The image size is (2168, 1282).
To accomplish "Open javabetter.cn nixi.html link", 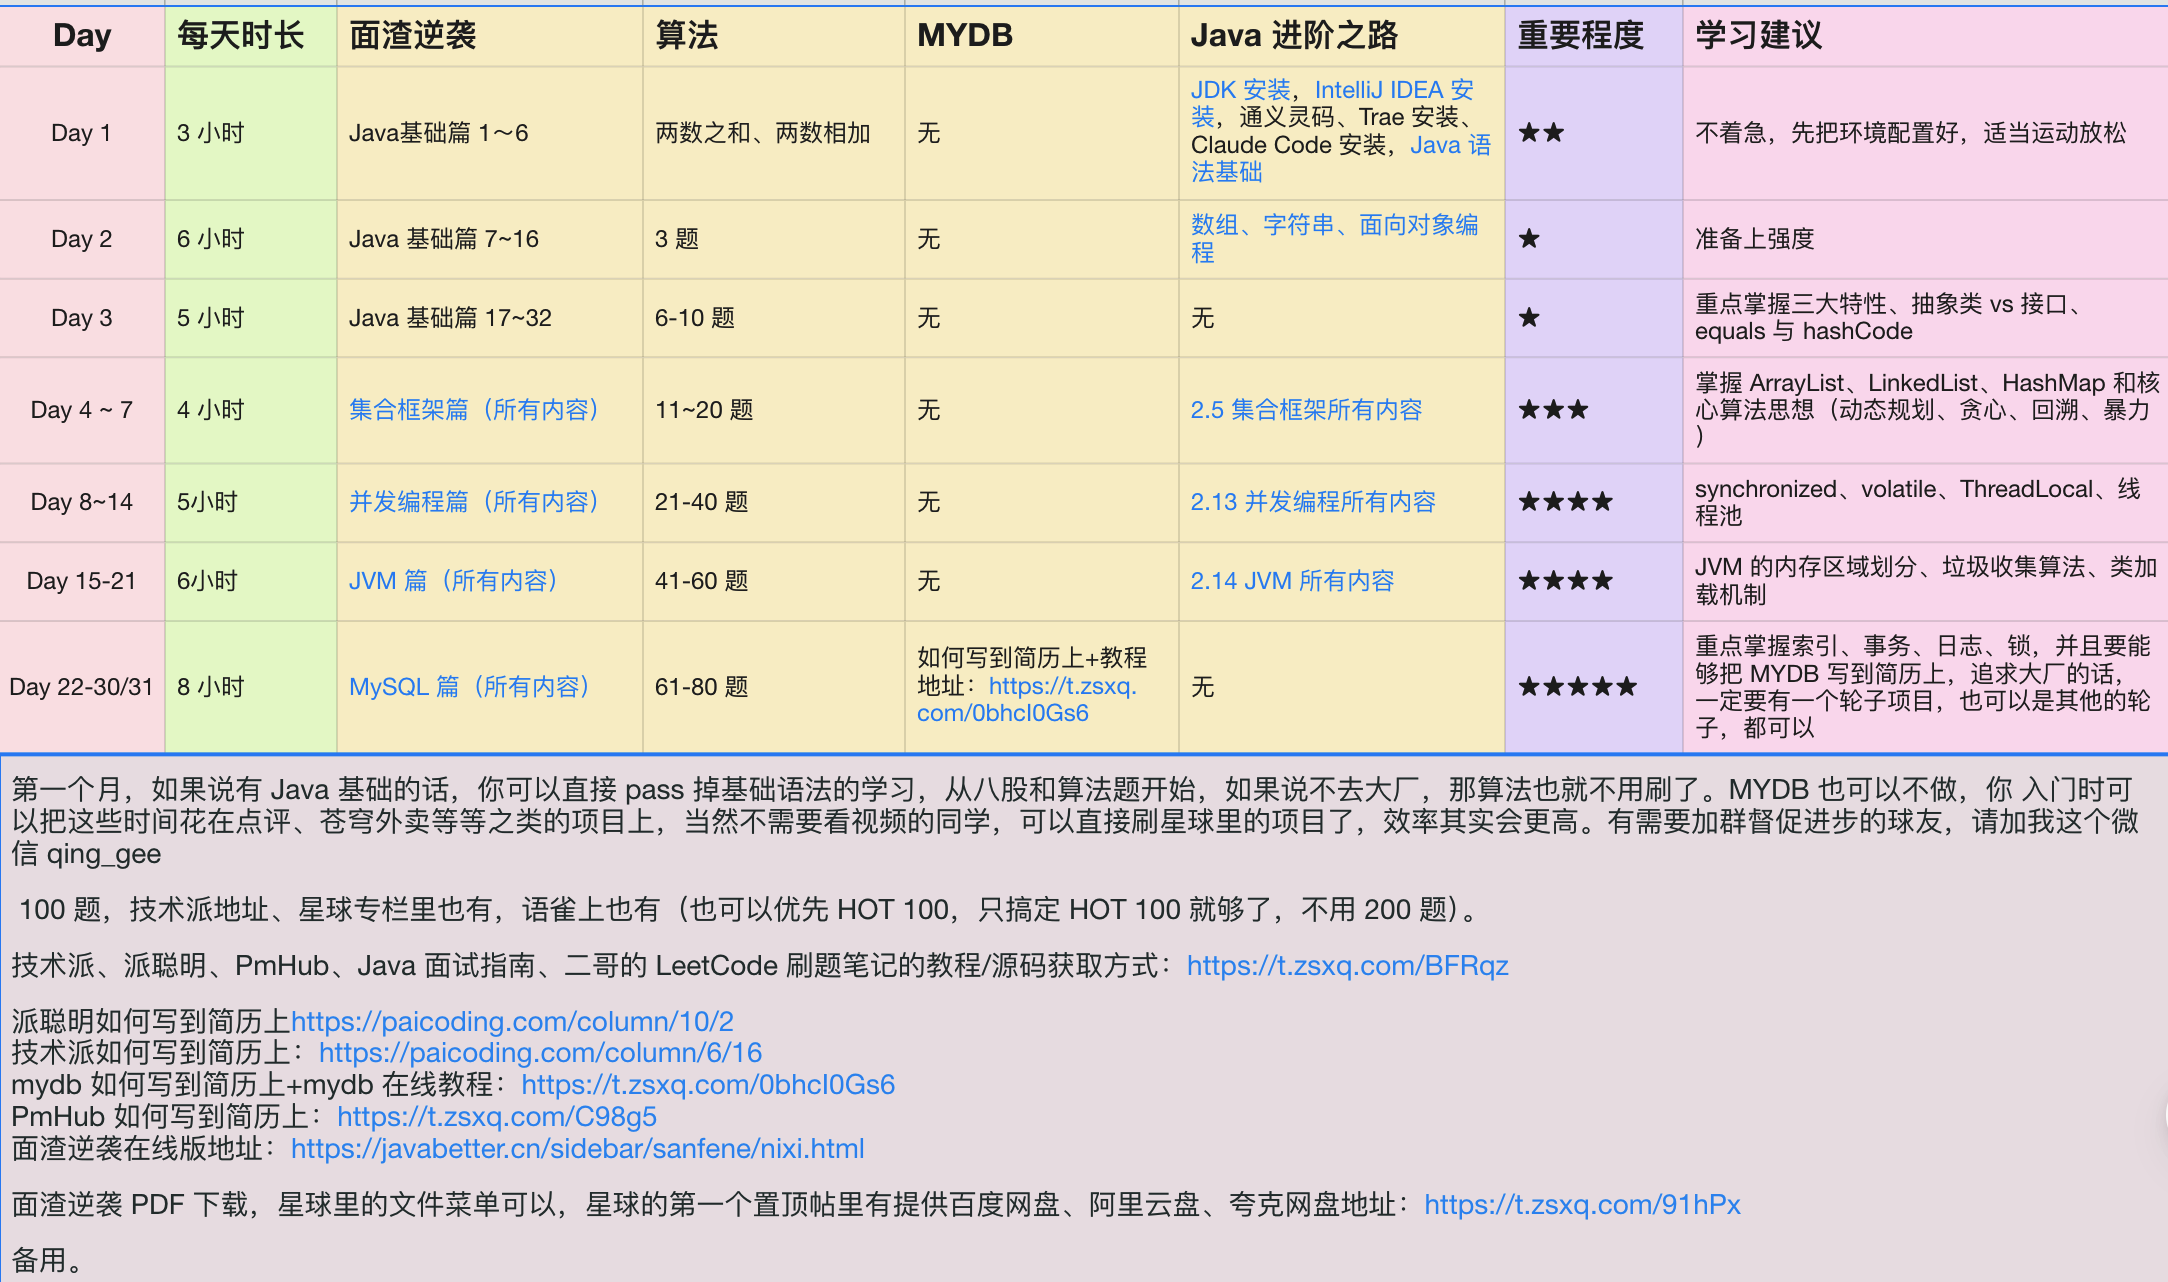I will [577, 1149].
